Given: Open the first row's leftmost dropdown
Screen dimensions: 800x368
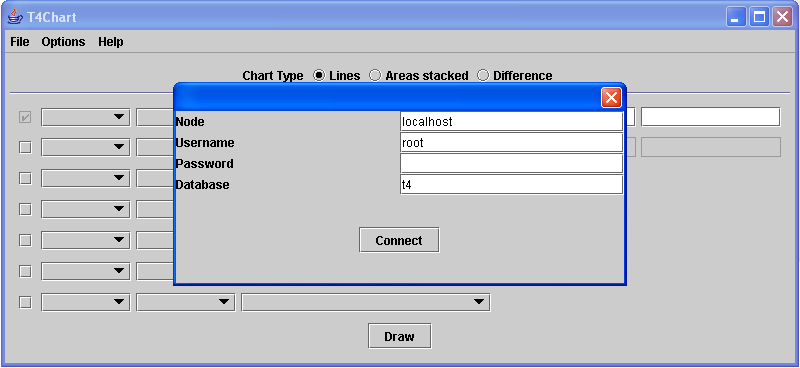Looking at the screenshot, I should (86, 117).
